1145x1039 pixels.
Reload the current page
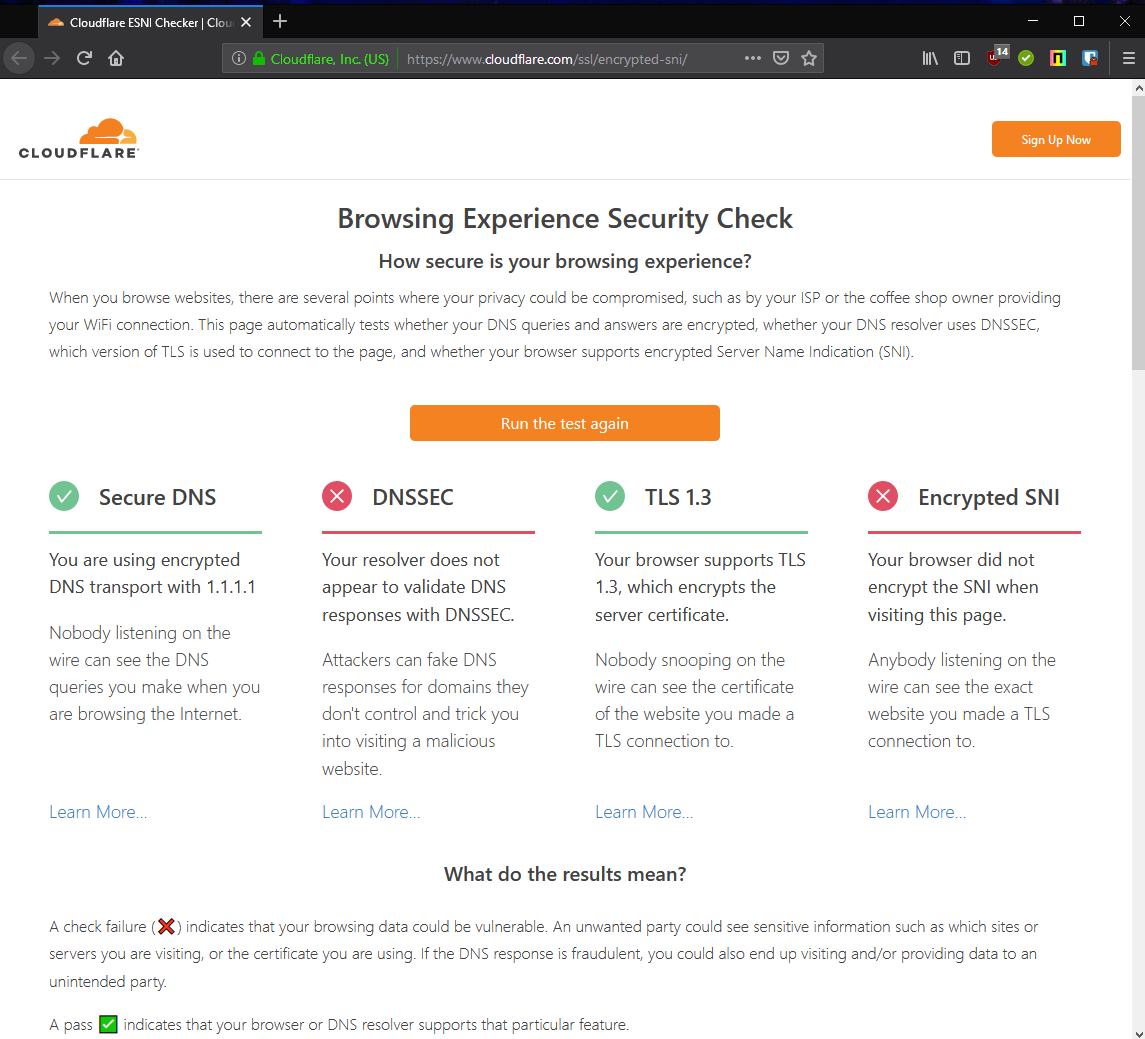click(x=84, y=58)
